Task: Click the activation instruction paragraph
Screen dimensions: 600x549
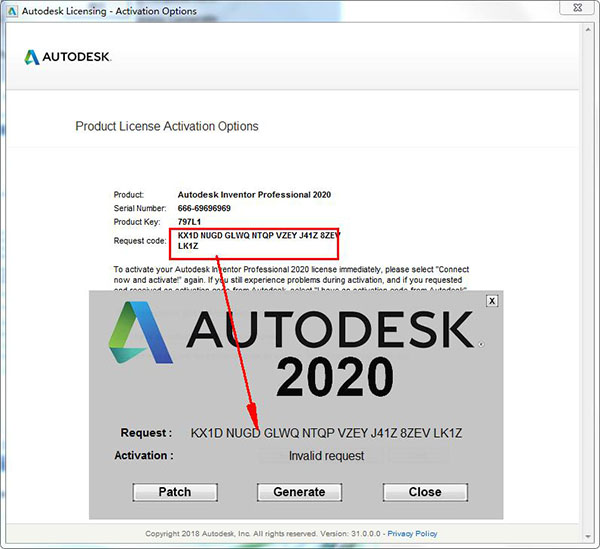Action: click(290, 275)
